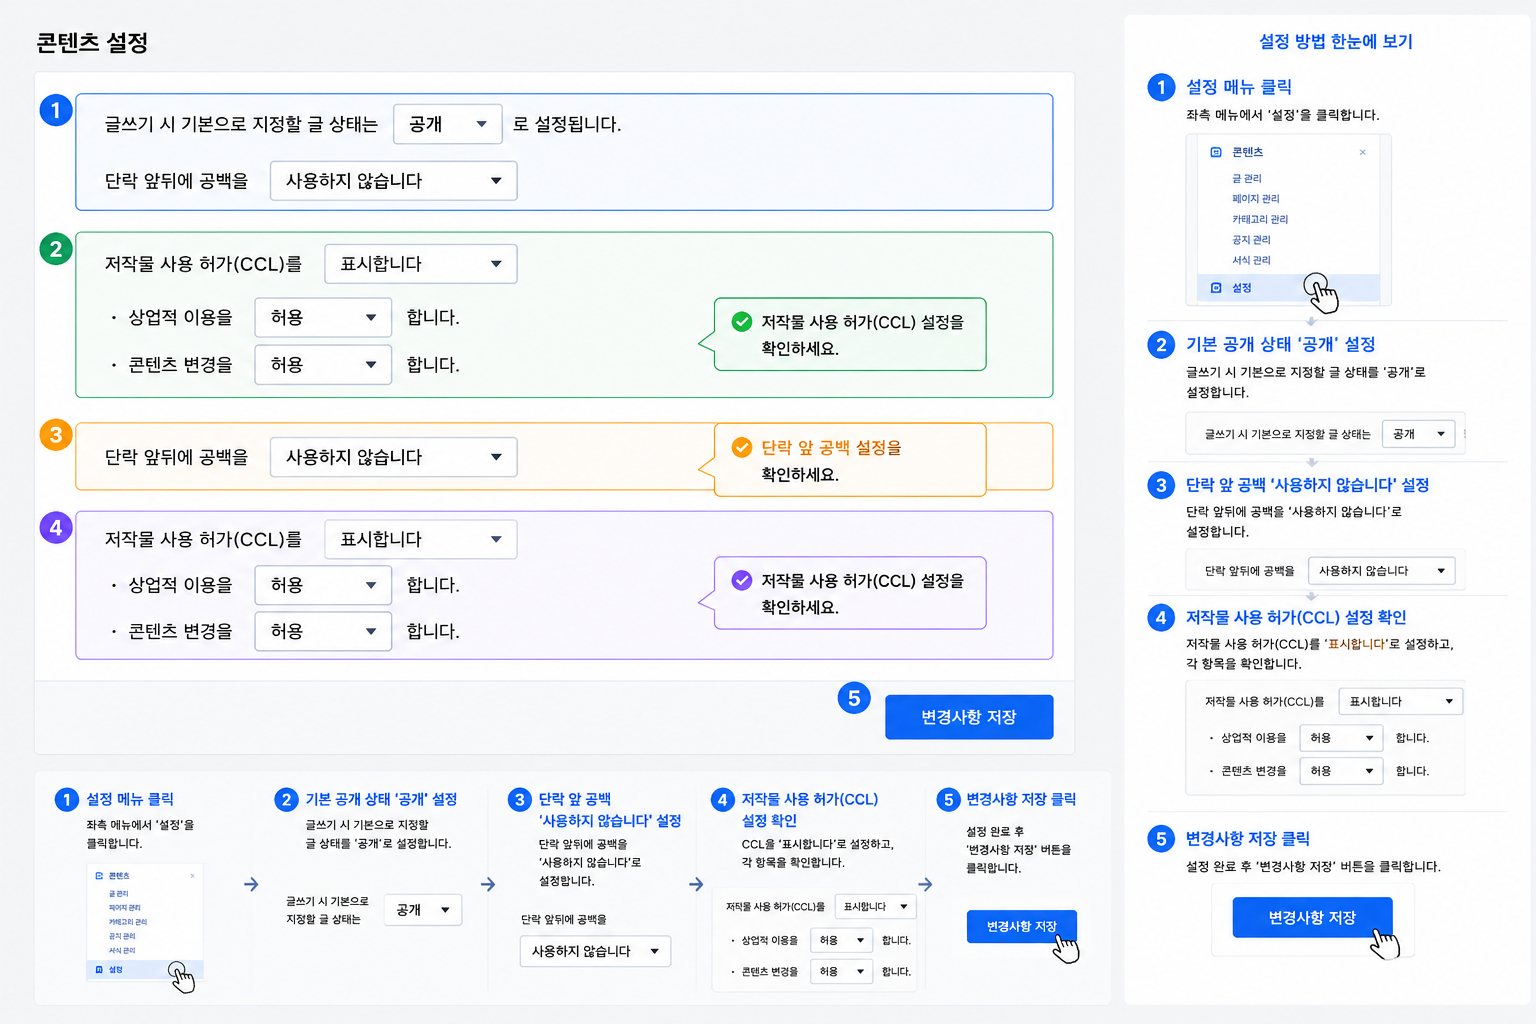Open the 상업적 이용을 허용 dropdown in the green section

coord(323,317)
